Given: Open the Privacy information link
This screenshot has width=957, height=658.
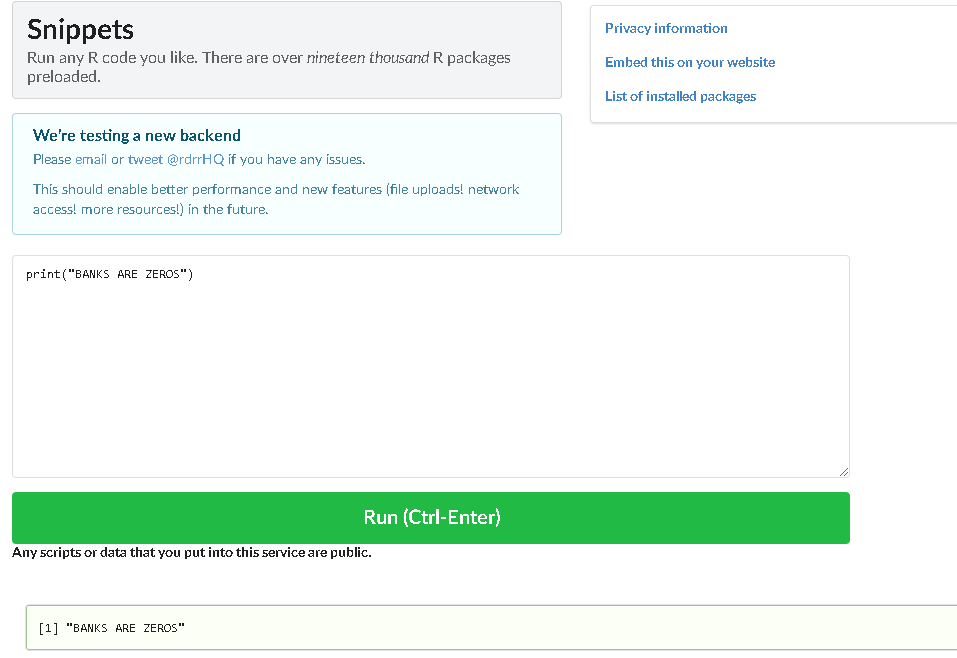Looking at the screenshot, I should click(x=666, y=29).
